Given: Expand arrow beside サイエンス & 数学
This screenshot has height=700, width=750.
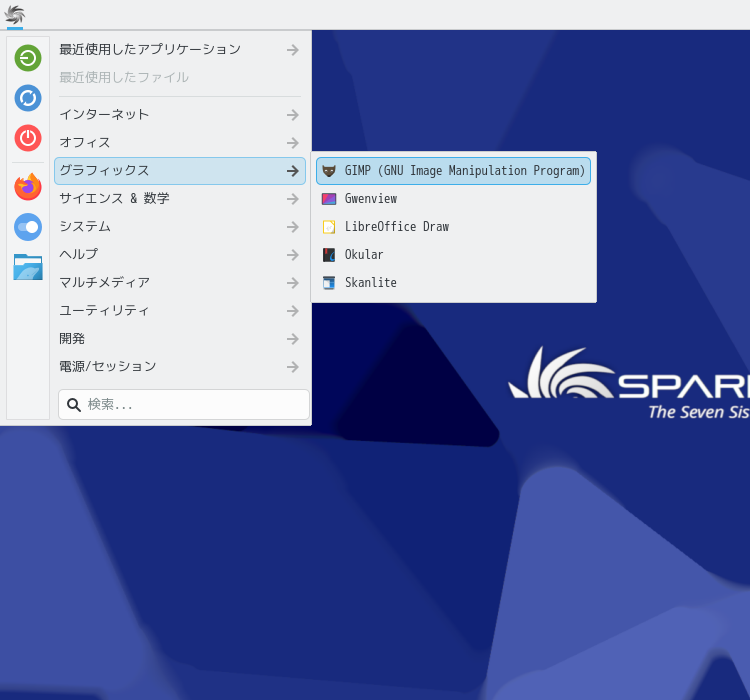Looking at the screenshot, I should point(293,199).
